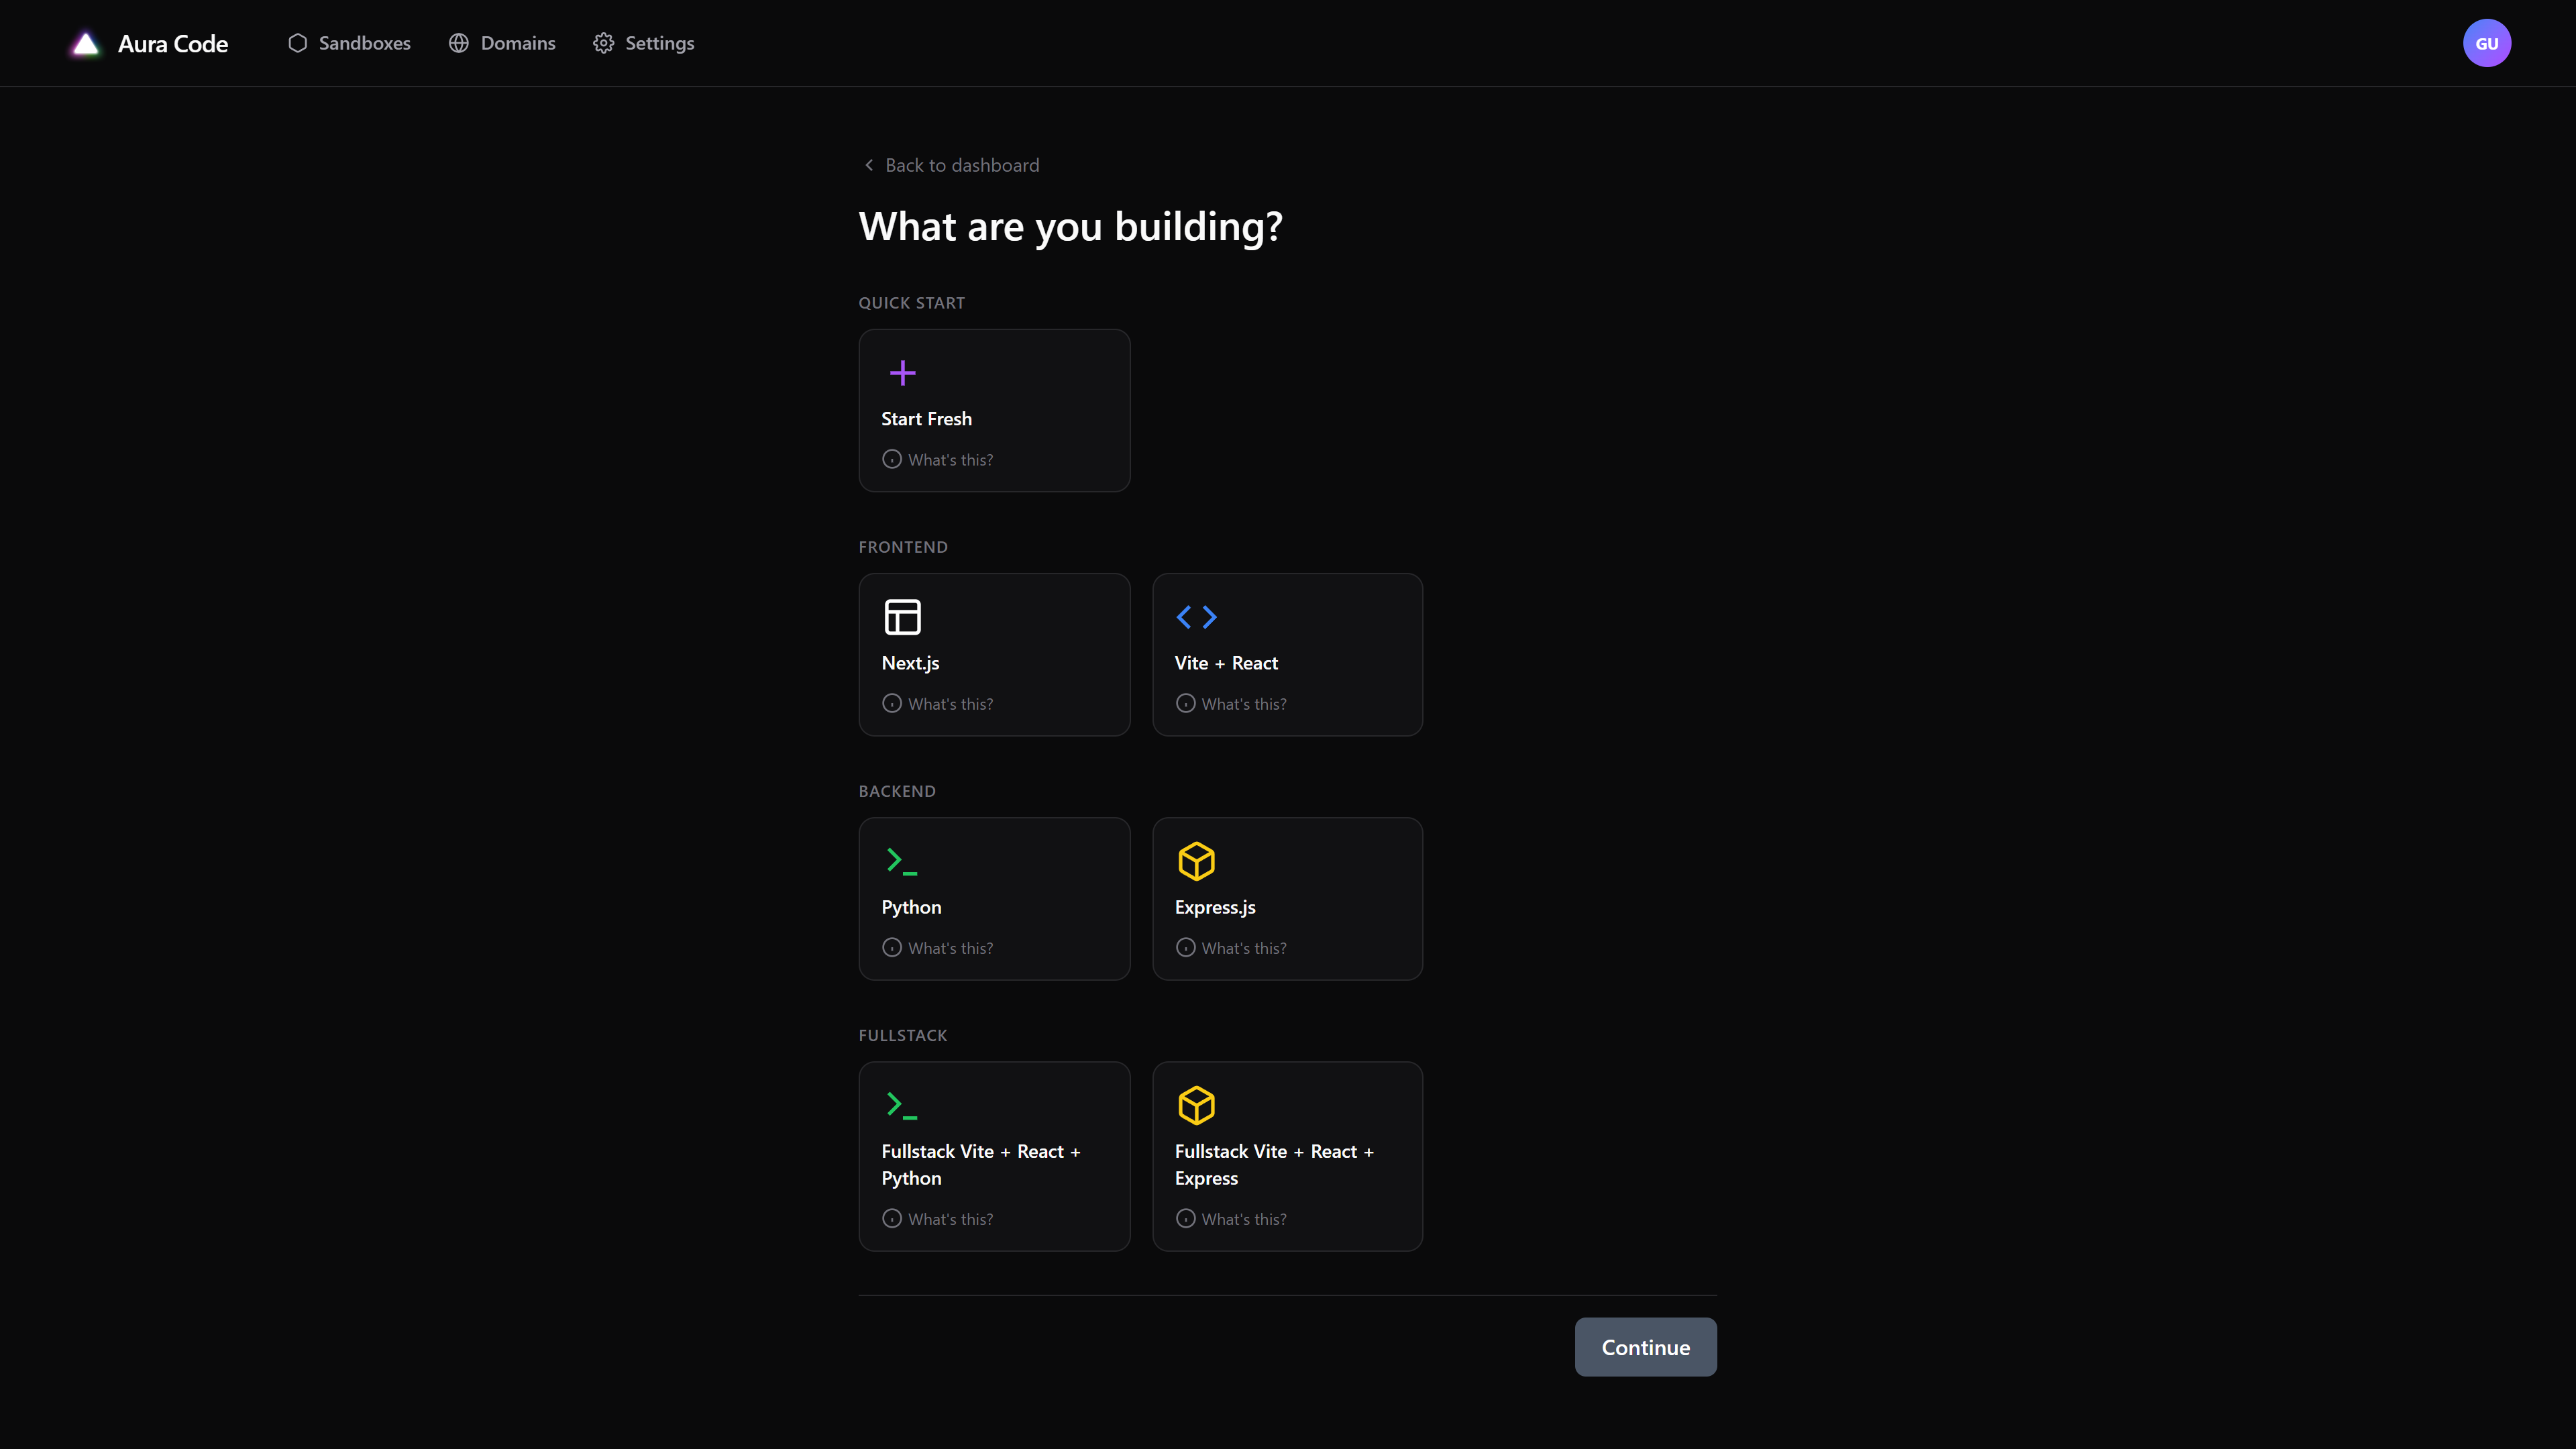
Task: Navigate to the Domains section
Action: [501, 42]
